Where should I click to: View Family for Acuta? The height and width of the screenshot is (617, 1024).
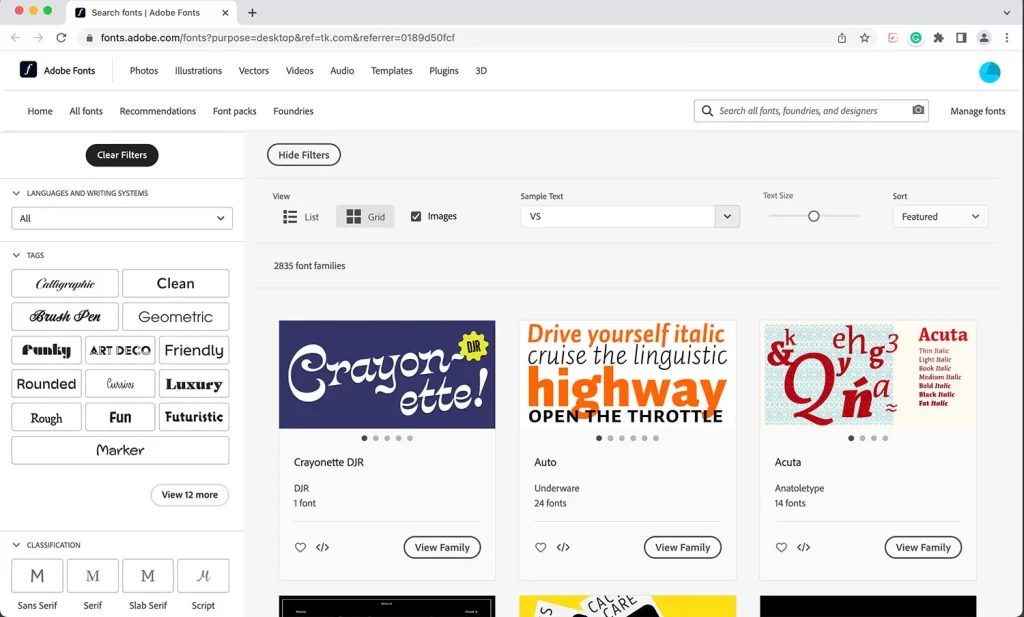point(923,547)
